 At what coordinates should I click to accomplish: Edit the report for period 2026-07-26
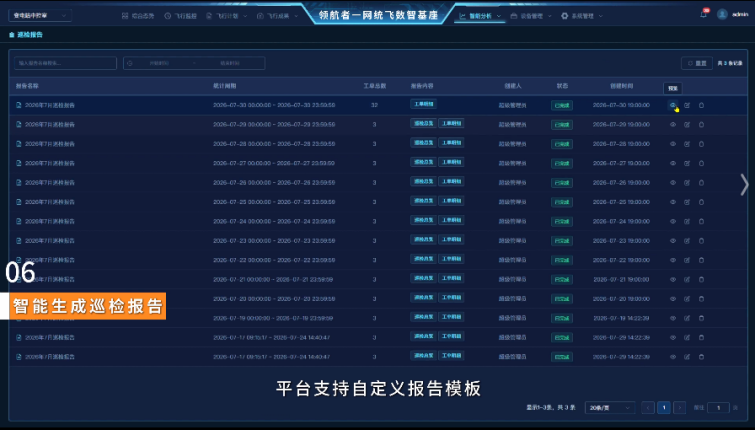[x=687, y=183]
